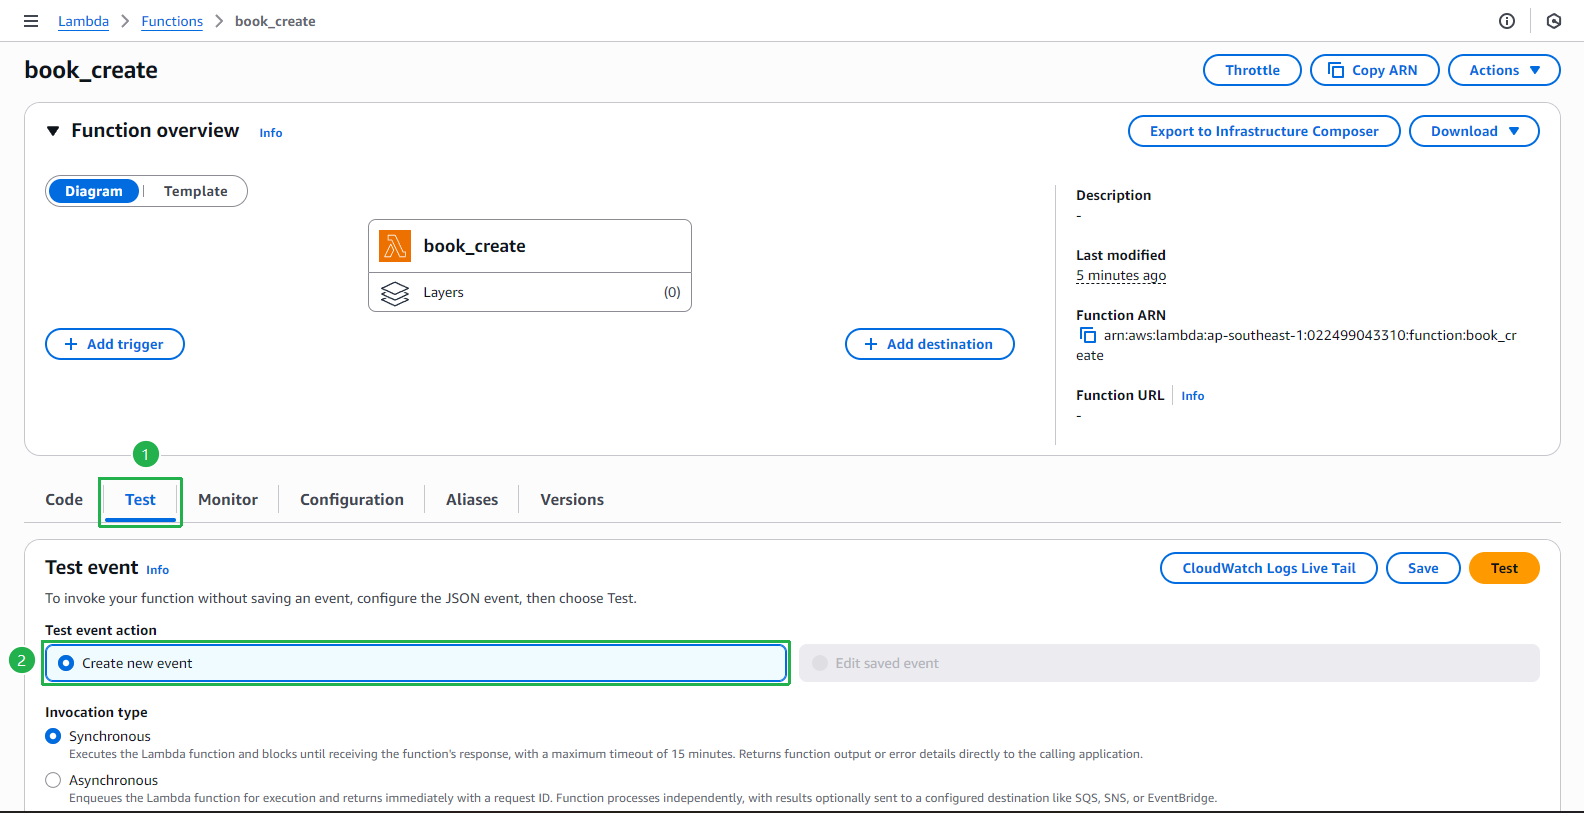This screenshot has width=1584, height=813.
Task: Click the Add destination button
Action: (x=930, y=344)
